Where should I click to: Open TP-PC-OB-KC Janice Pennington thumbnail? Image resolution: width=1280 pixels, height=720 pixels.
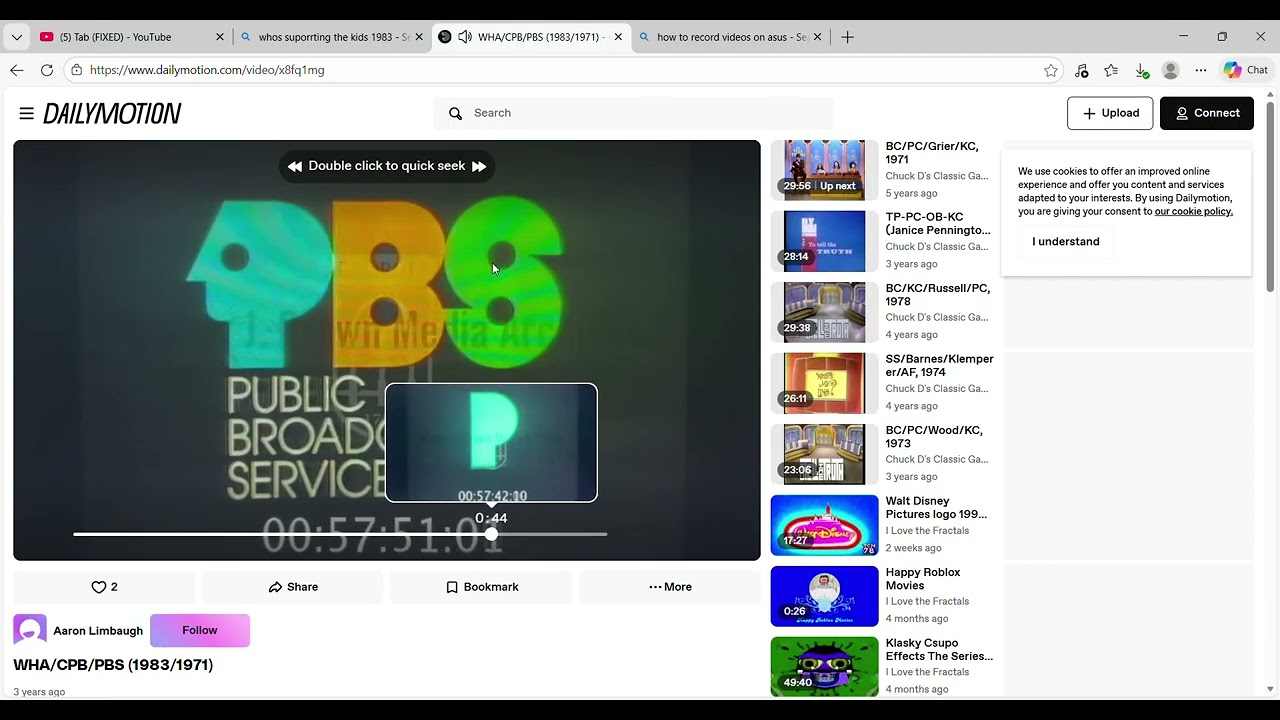824,241
